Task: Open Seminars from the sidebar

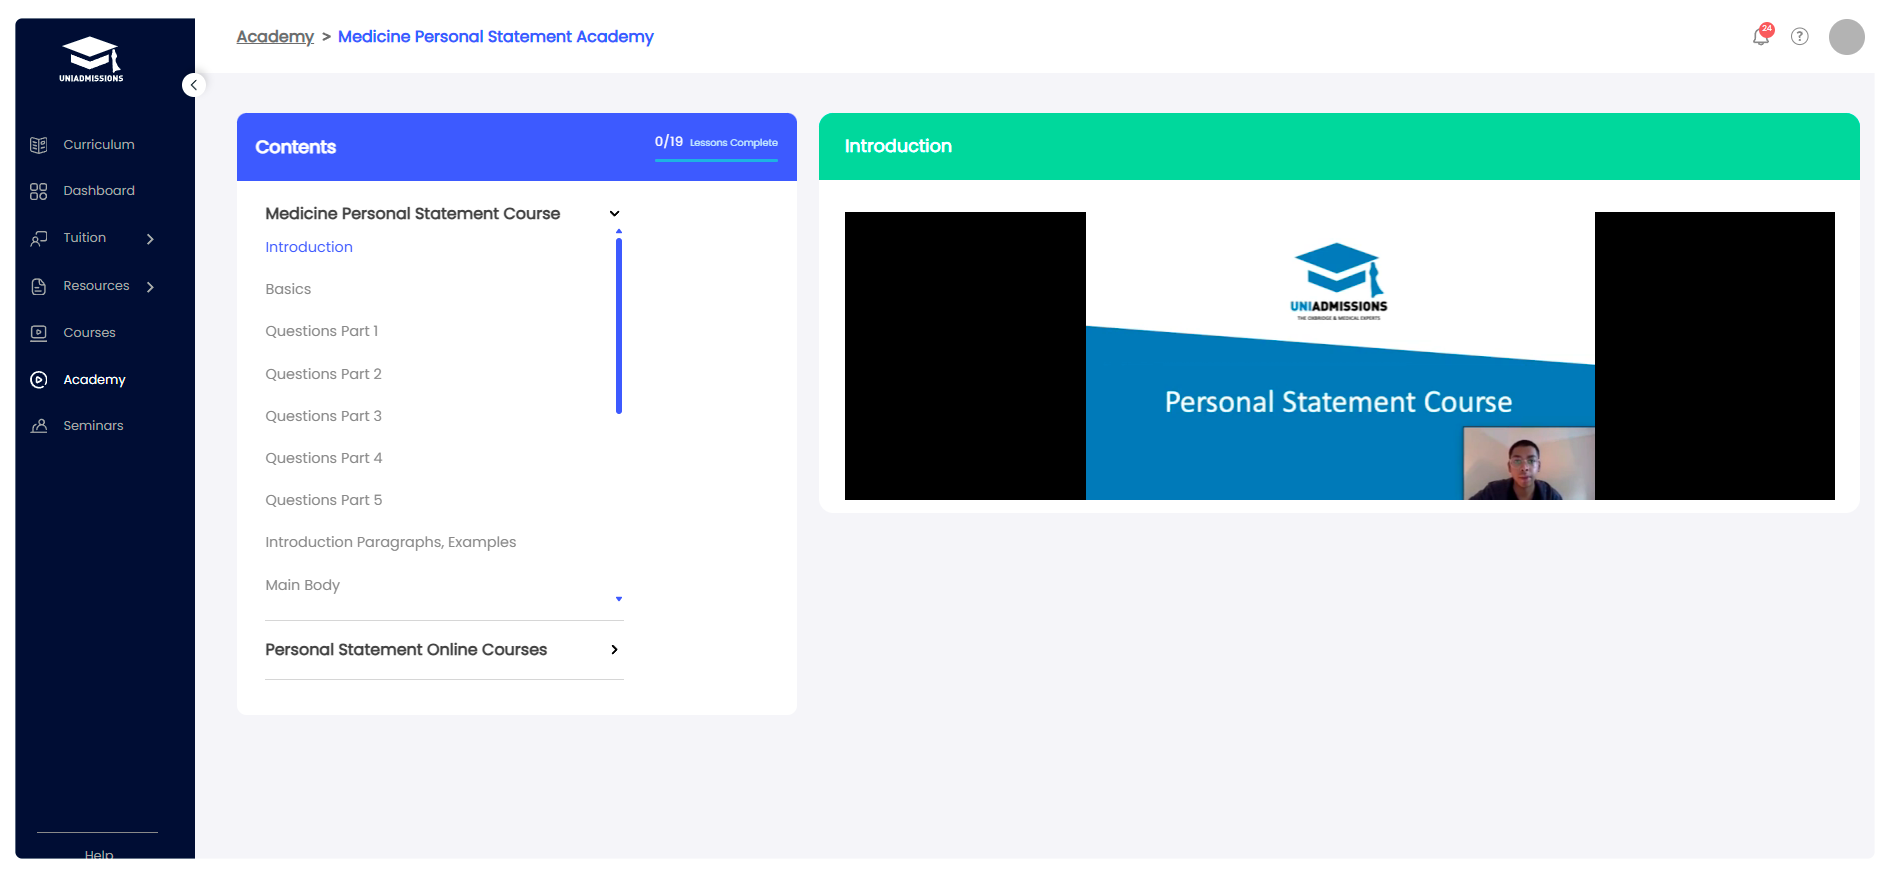Action: click(x=93, y=426)
